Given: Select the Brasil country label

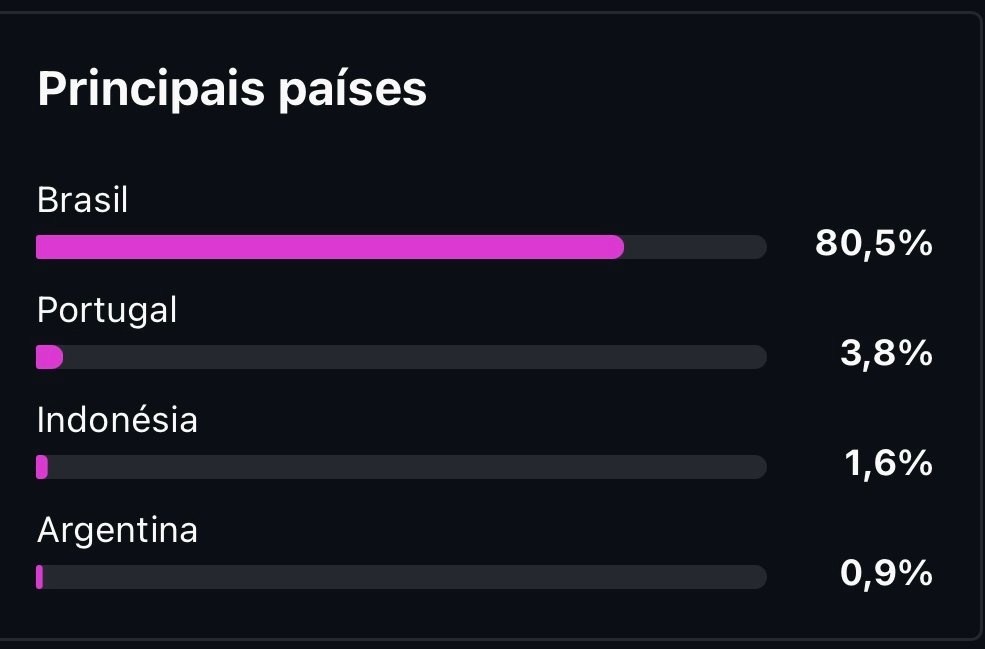Looking at the screenshot, I should [x=83, y=200].
